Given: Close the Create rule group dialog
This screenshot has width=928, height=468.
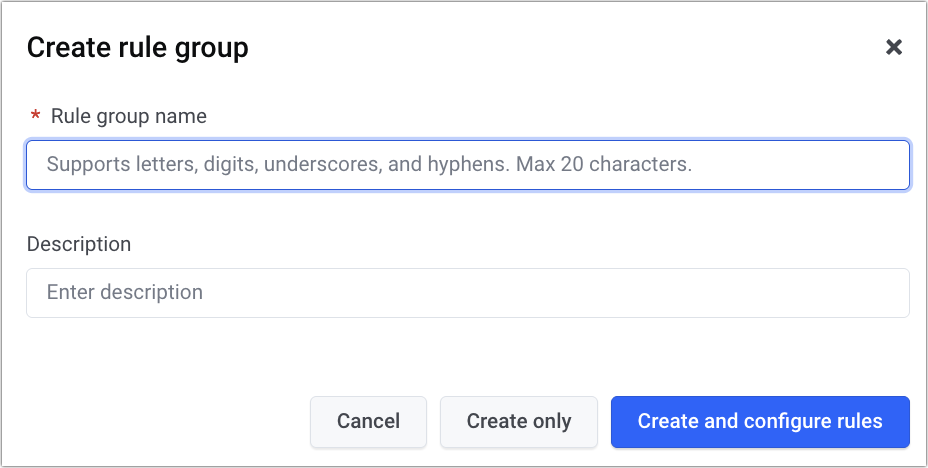Looking at the screenshot, I should pos(894,47).
